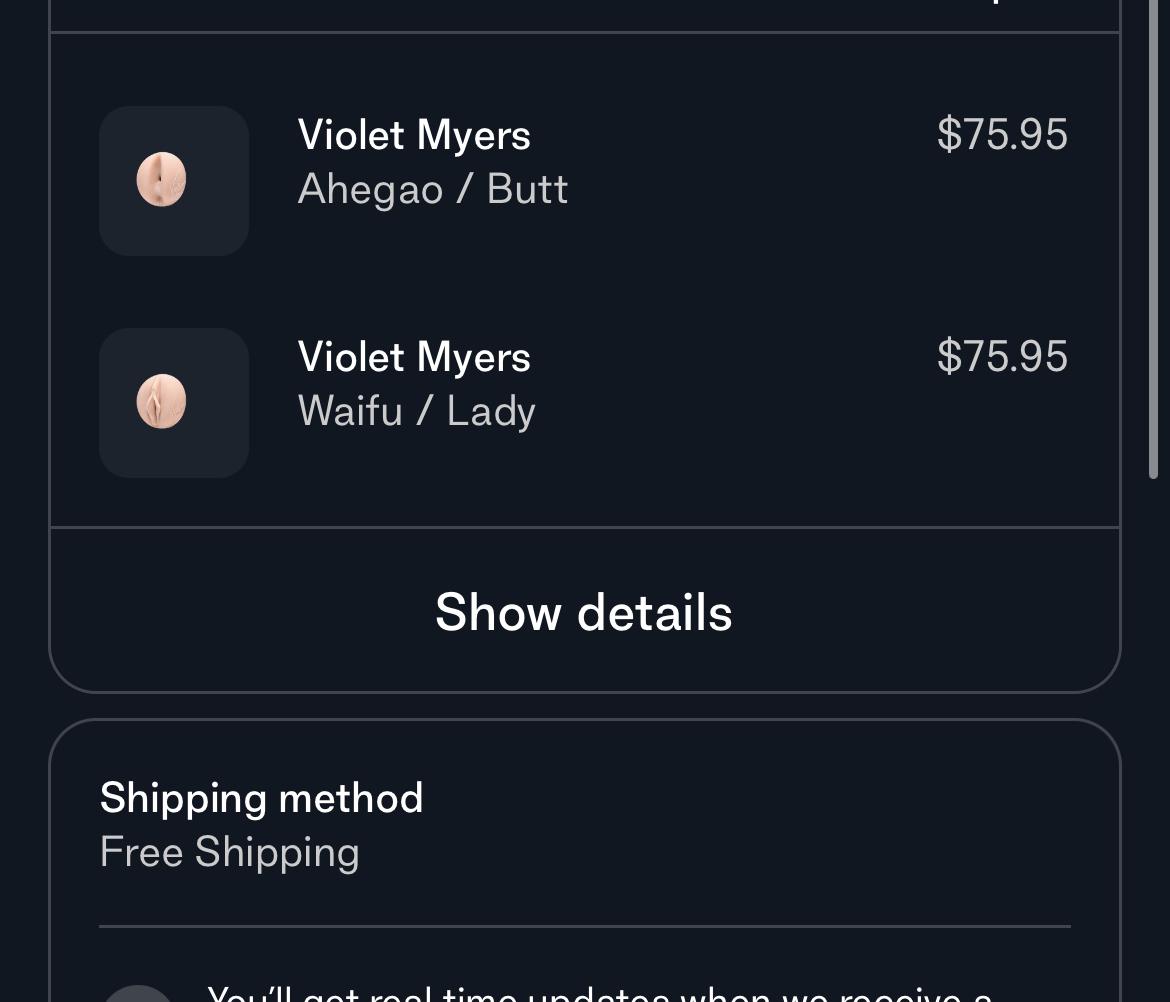Image resolution: width=1170 pixels, height=1002 pixels.
Task: Click the blank space between the two product rows
Action: click(584, 292)
